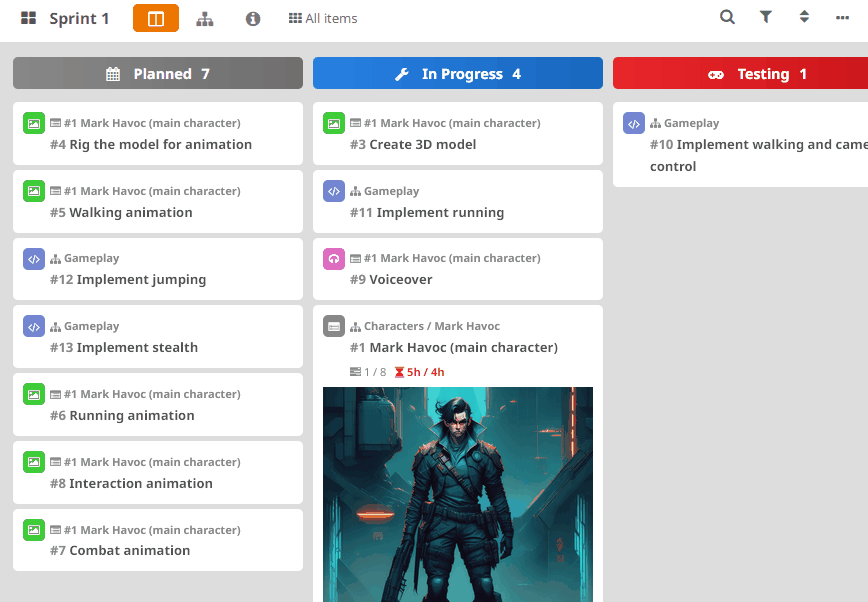The image size is (868, 602).
Task: Open the three-dots more options menu
Action: [x=842, y=17]
